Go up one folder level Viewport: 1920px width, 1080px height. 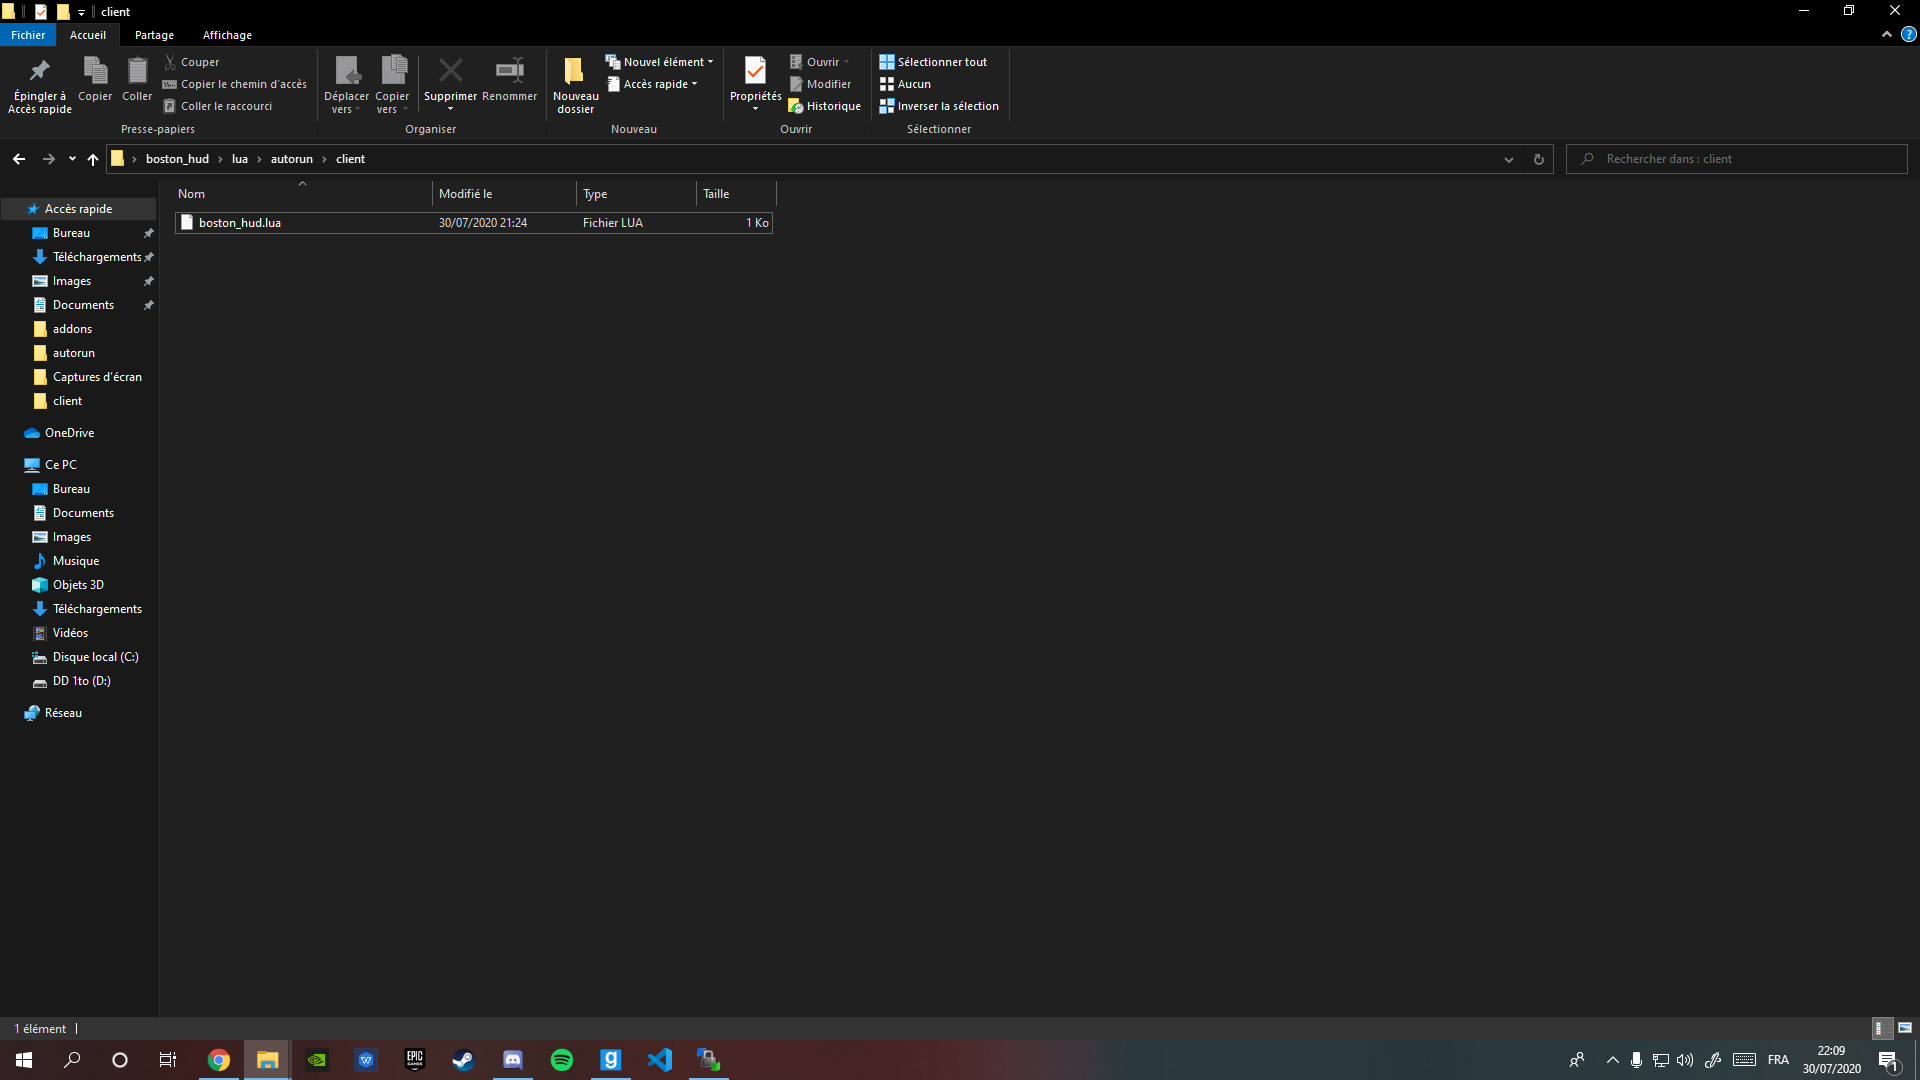coord(93,159)
